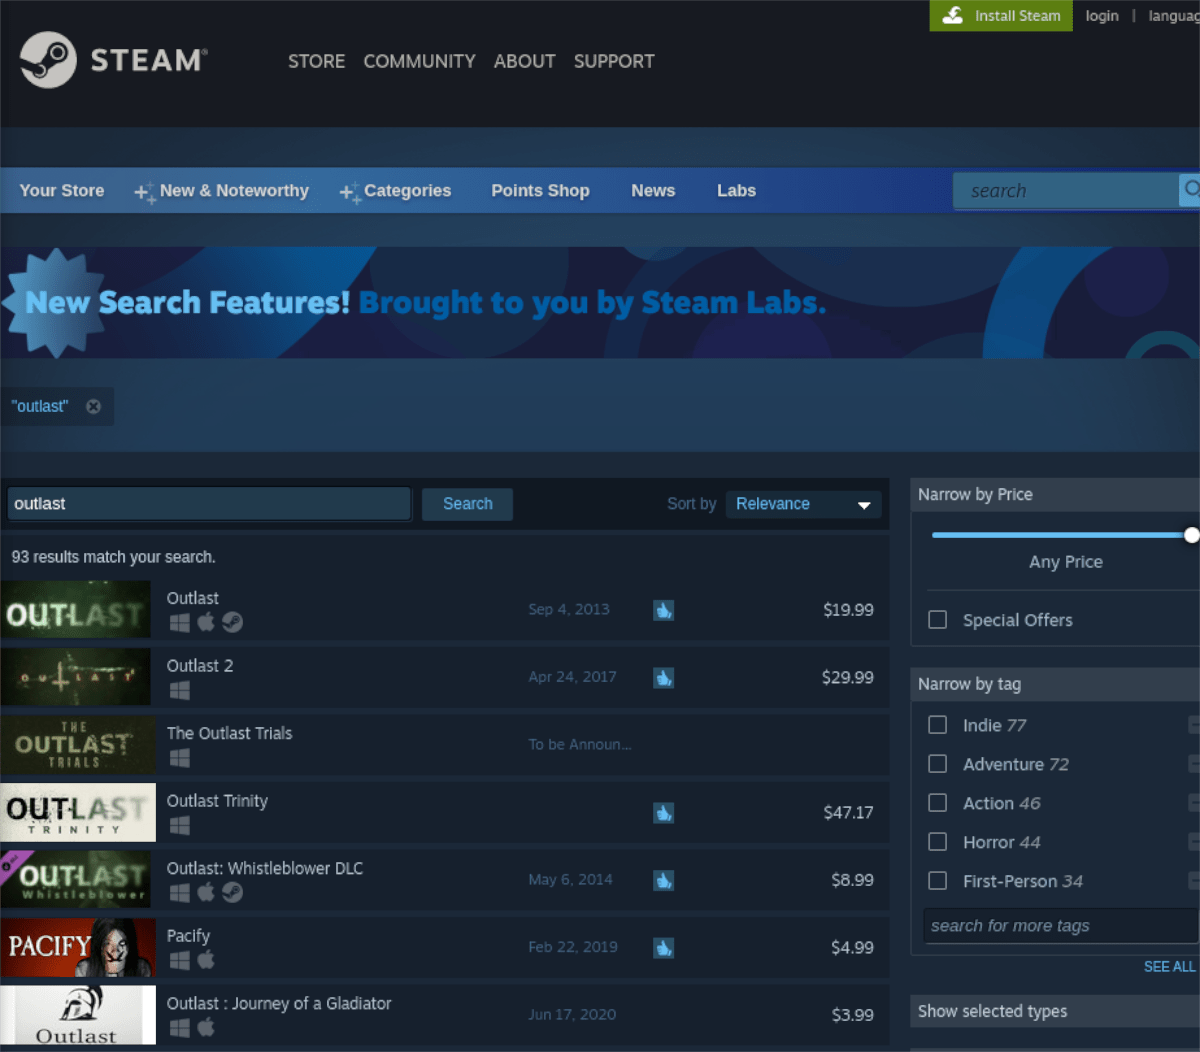Enable the Special Offers checkbox
The width and height of the screenshot is (1200, 1052).
pos(937,620)
